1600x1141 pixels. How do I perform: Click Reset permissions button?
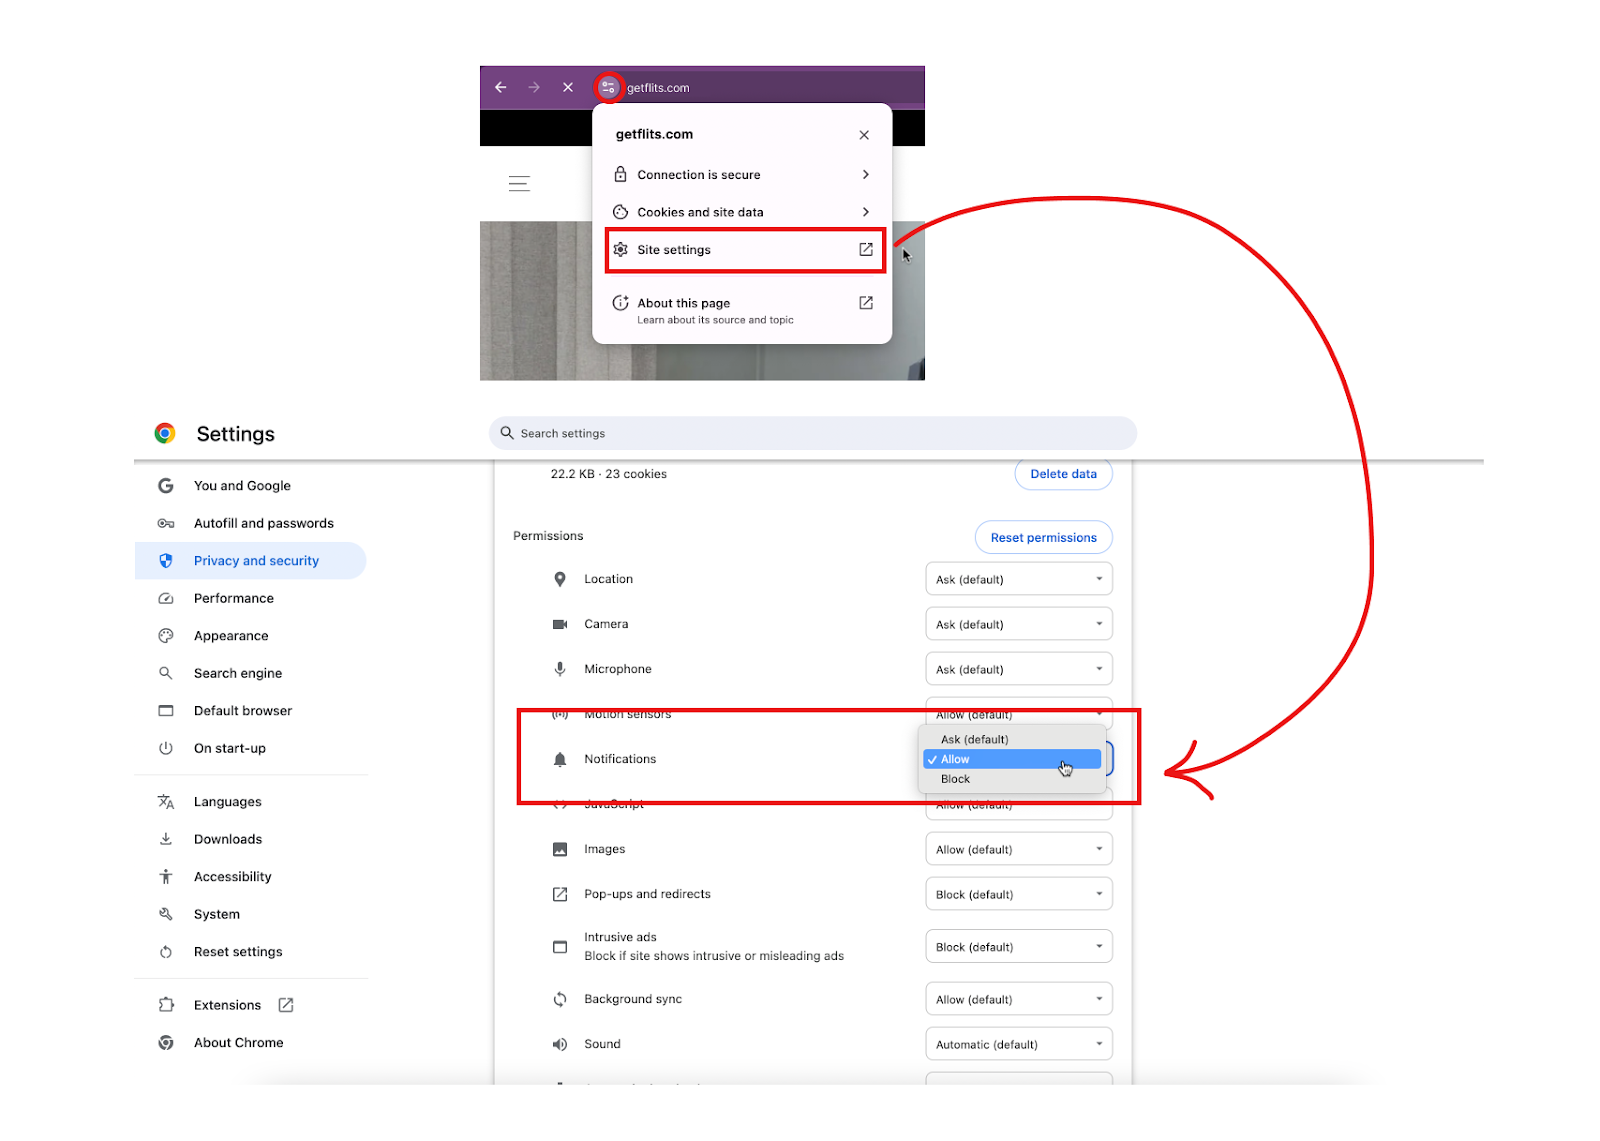[1044, 537]
